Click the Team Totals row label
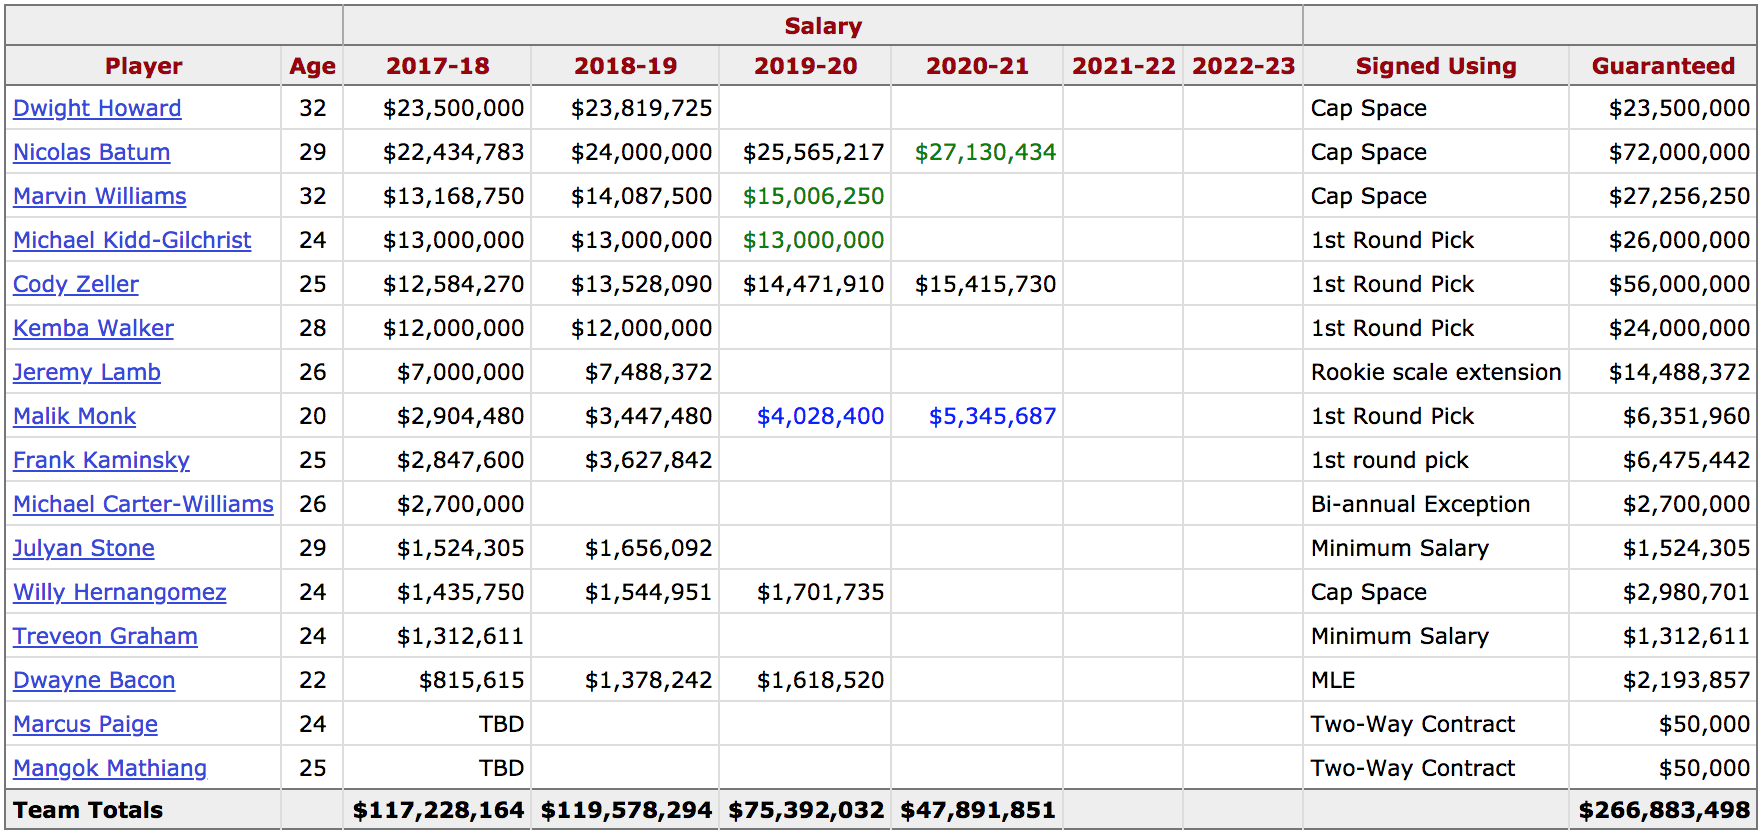This screenshot has width=1764, height=838. 88,810
